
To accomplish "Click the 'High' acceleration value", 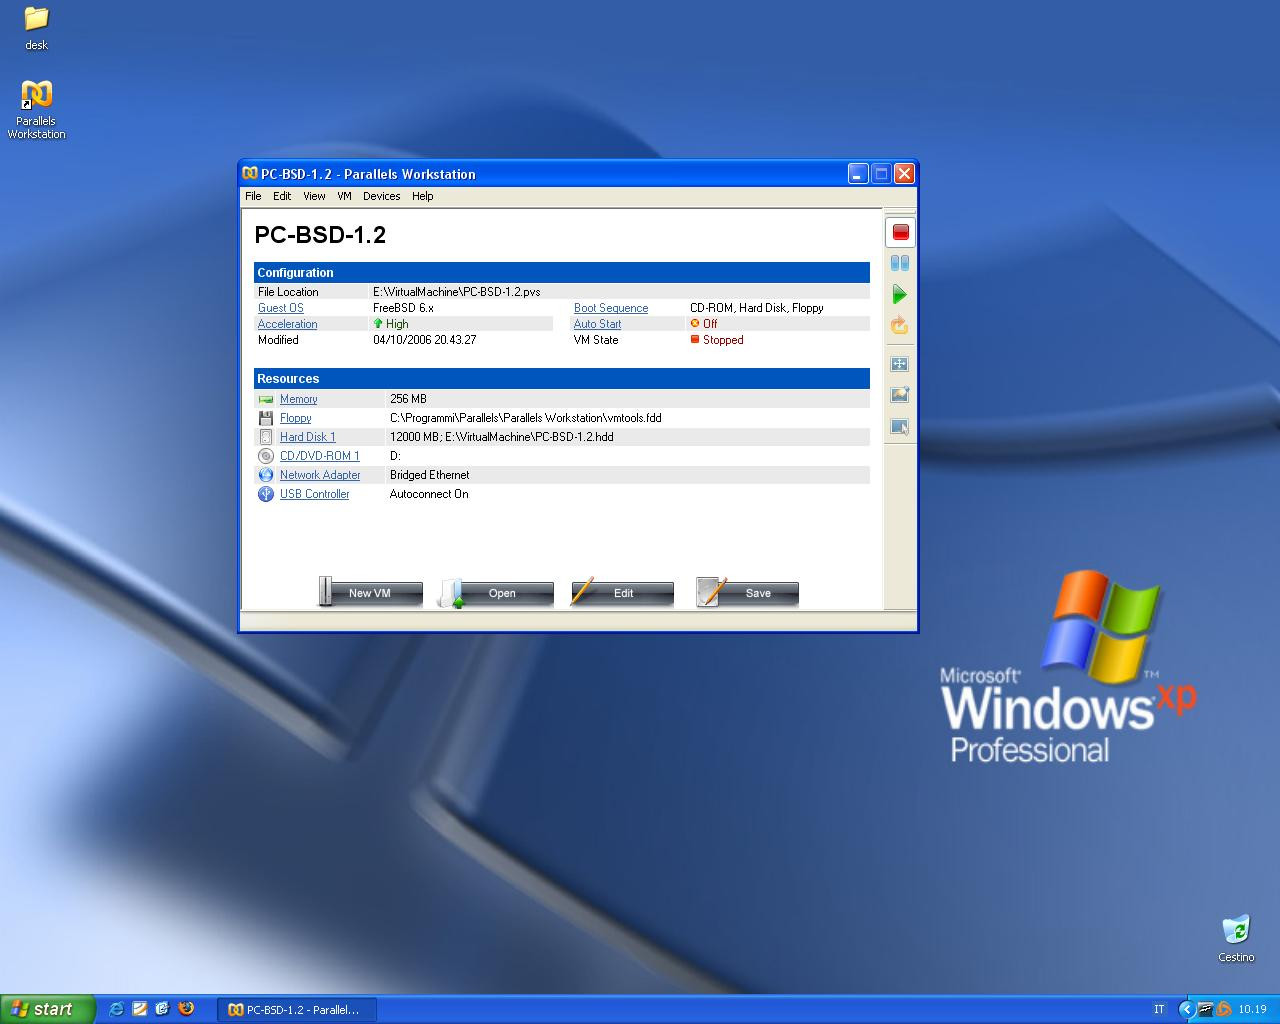I will [397, 324].
